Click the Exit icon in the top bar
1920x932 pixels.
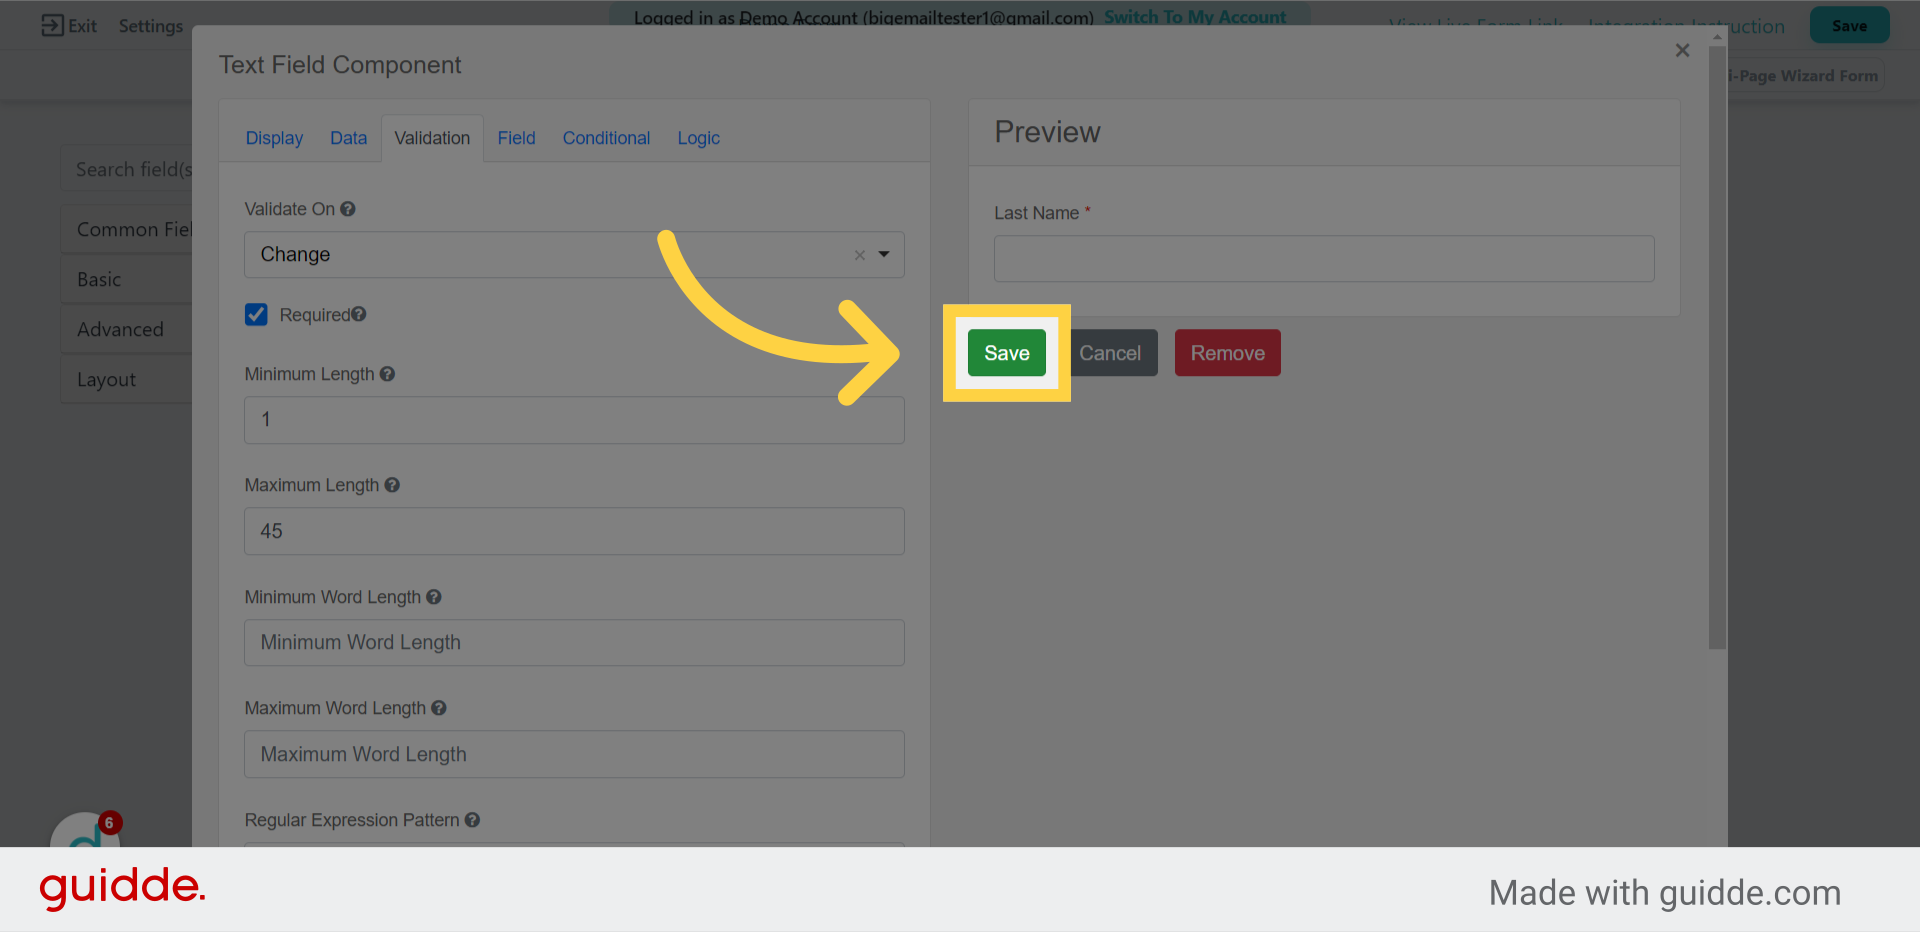[x=52, y=25]
